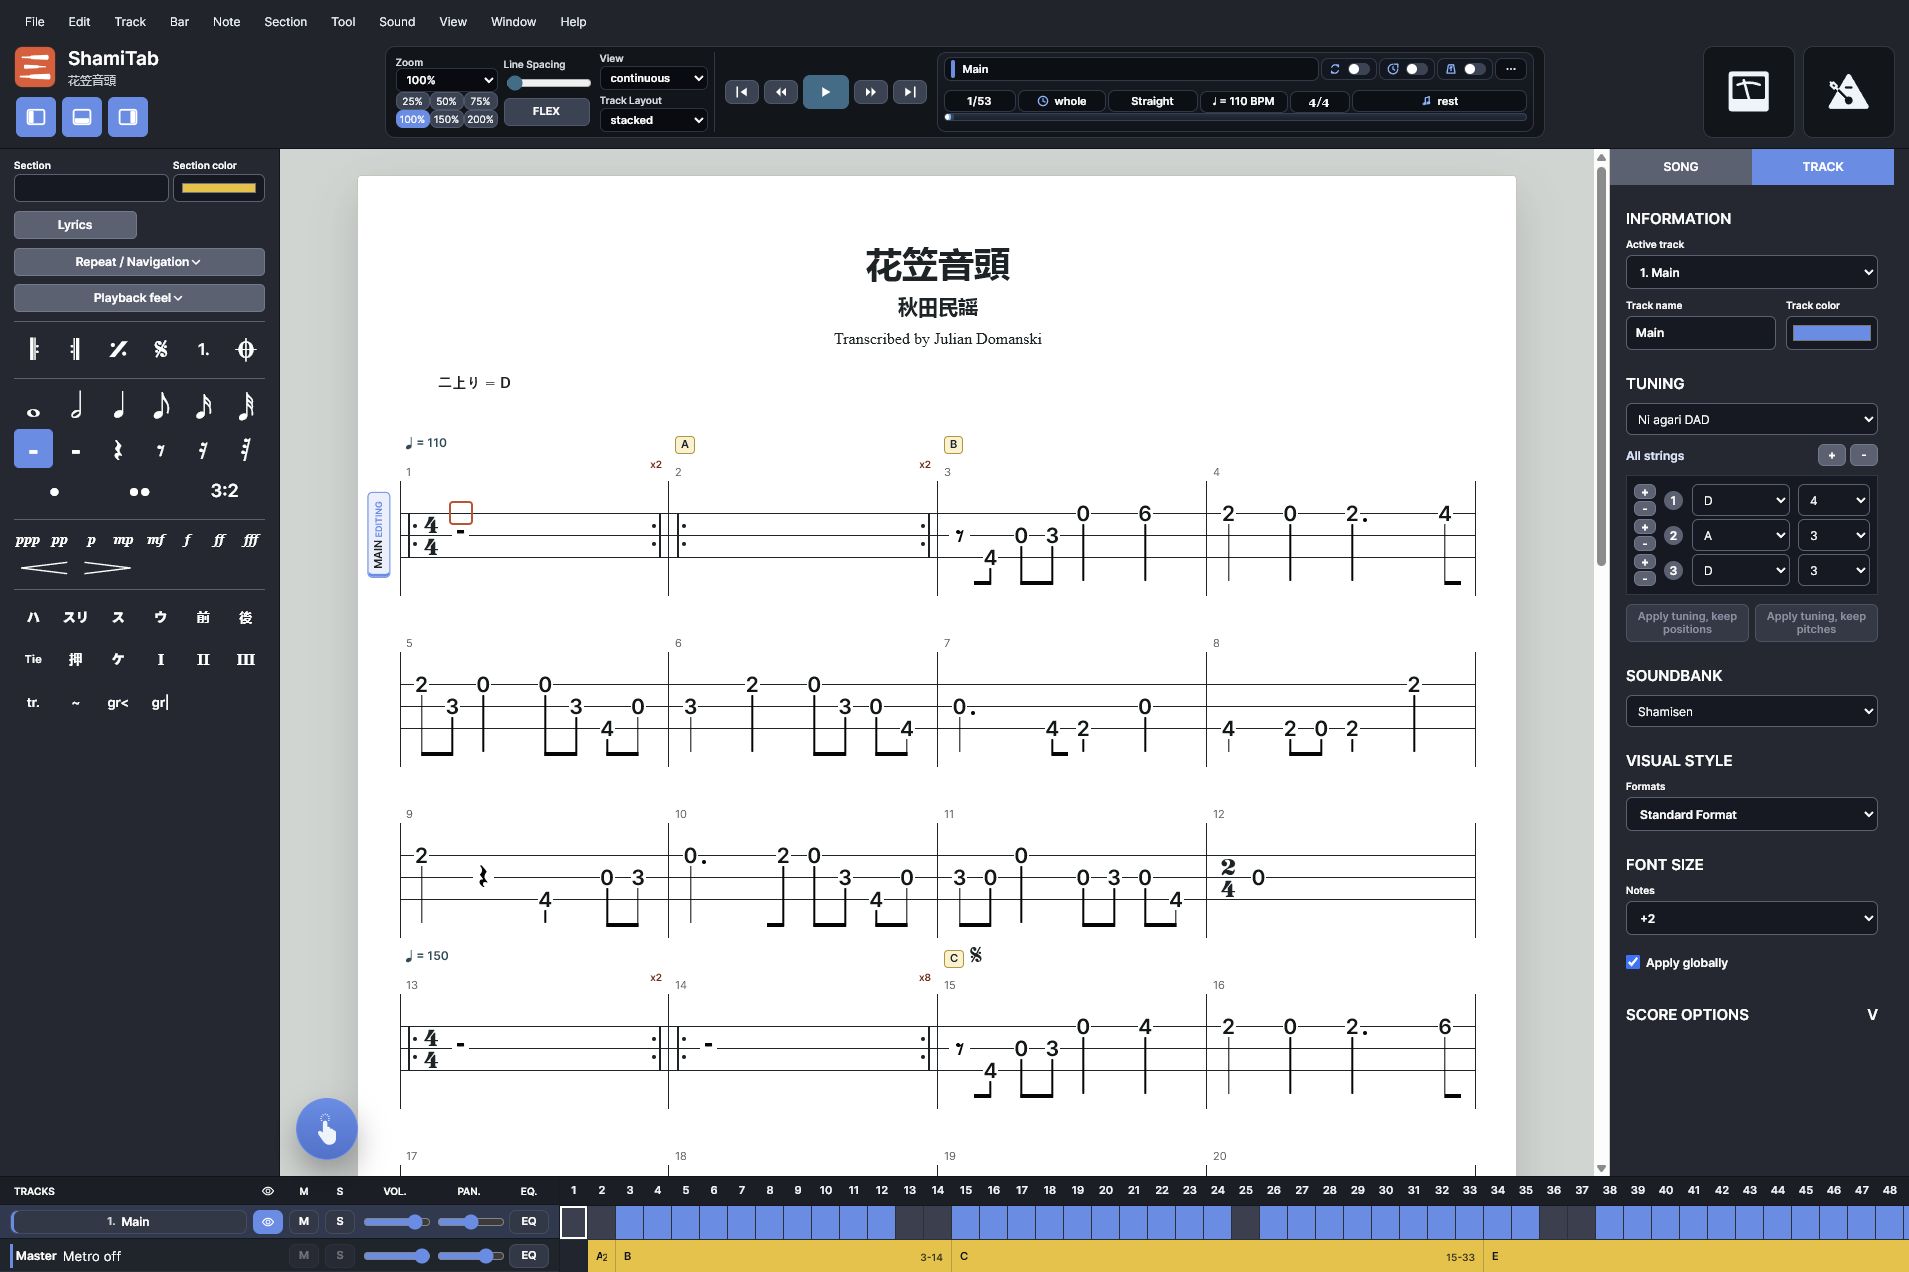
Task: Add trill tr. ornament
Action: [x=33, y=703]
